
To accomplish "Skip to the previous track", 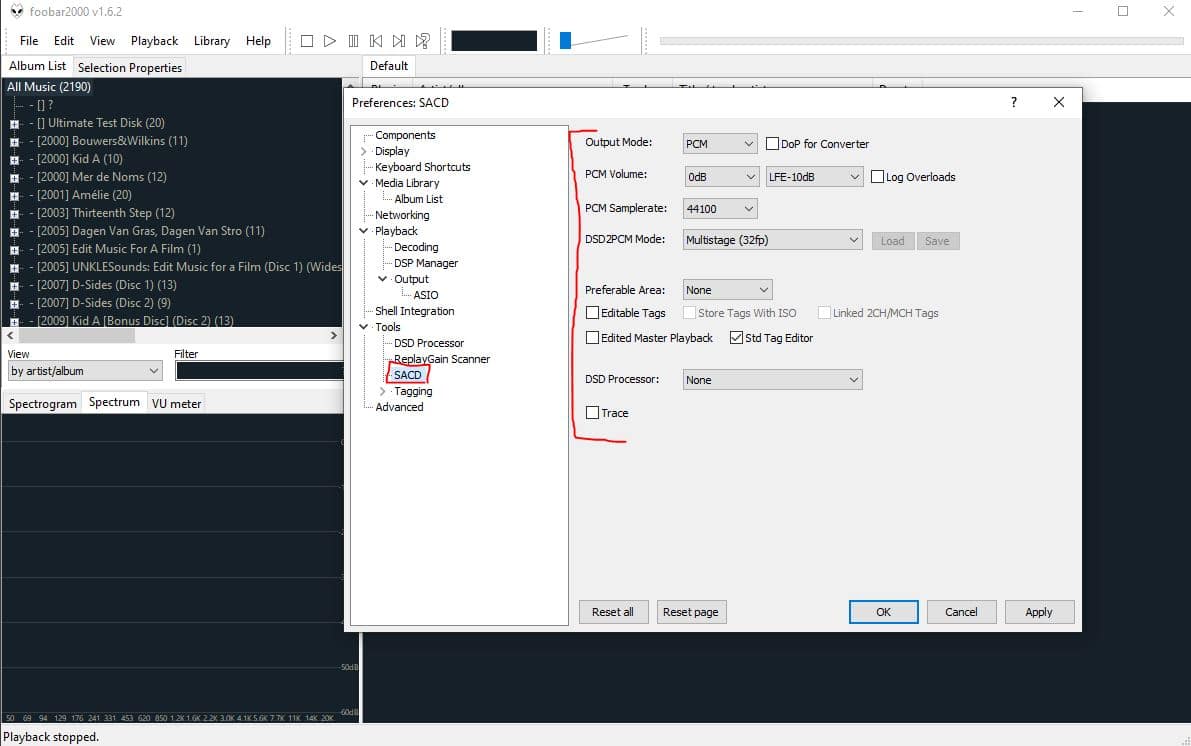I will pyautogui.click(x=376, y=41).
